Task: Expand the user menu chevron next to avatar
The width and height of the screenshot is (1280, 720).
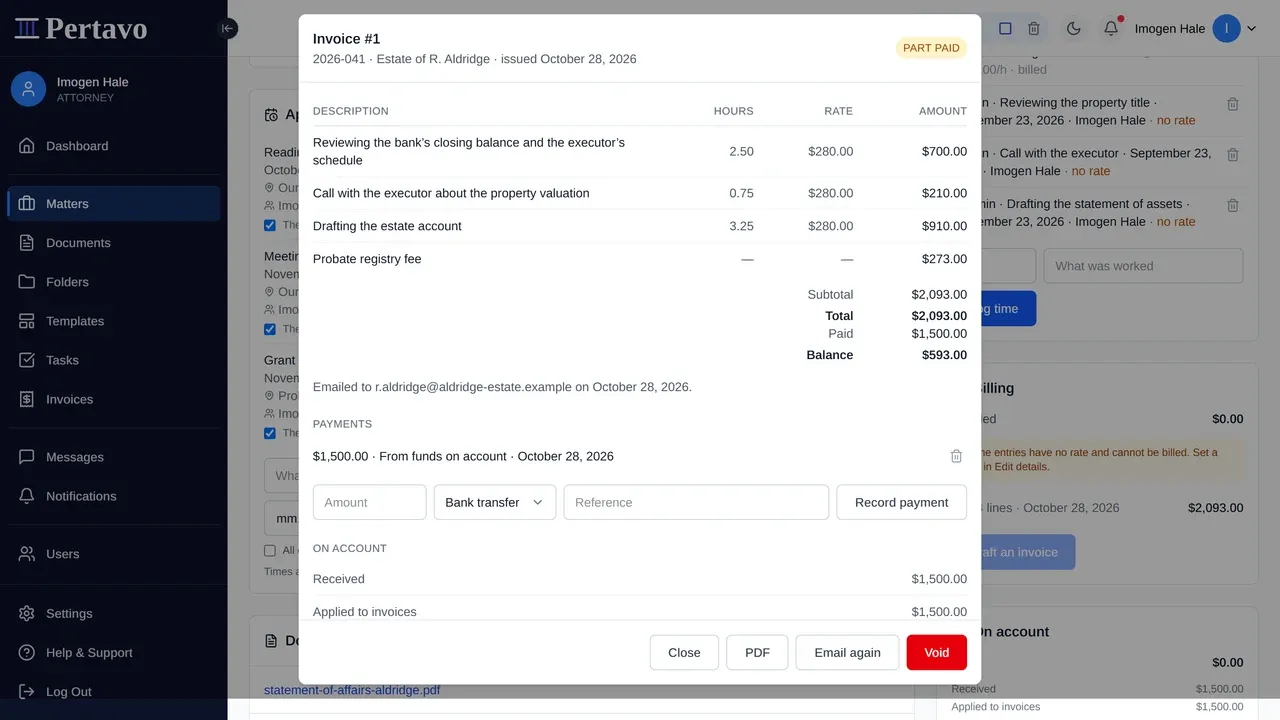Action: pyautogui.click(x=1251, y=29)
